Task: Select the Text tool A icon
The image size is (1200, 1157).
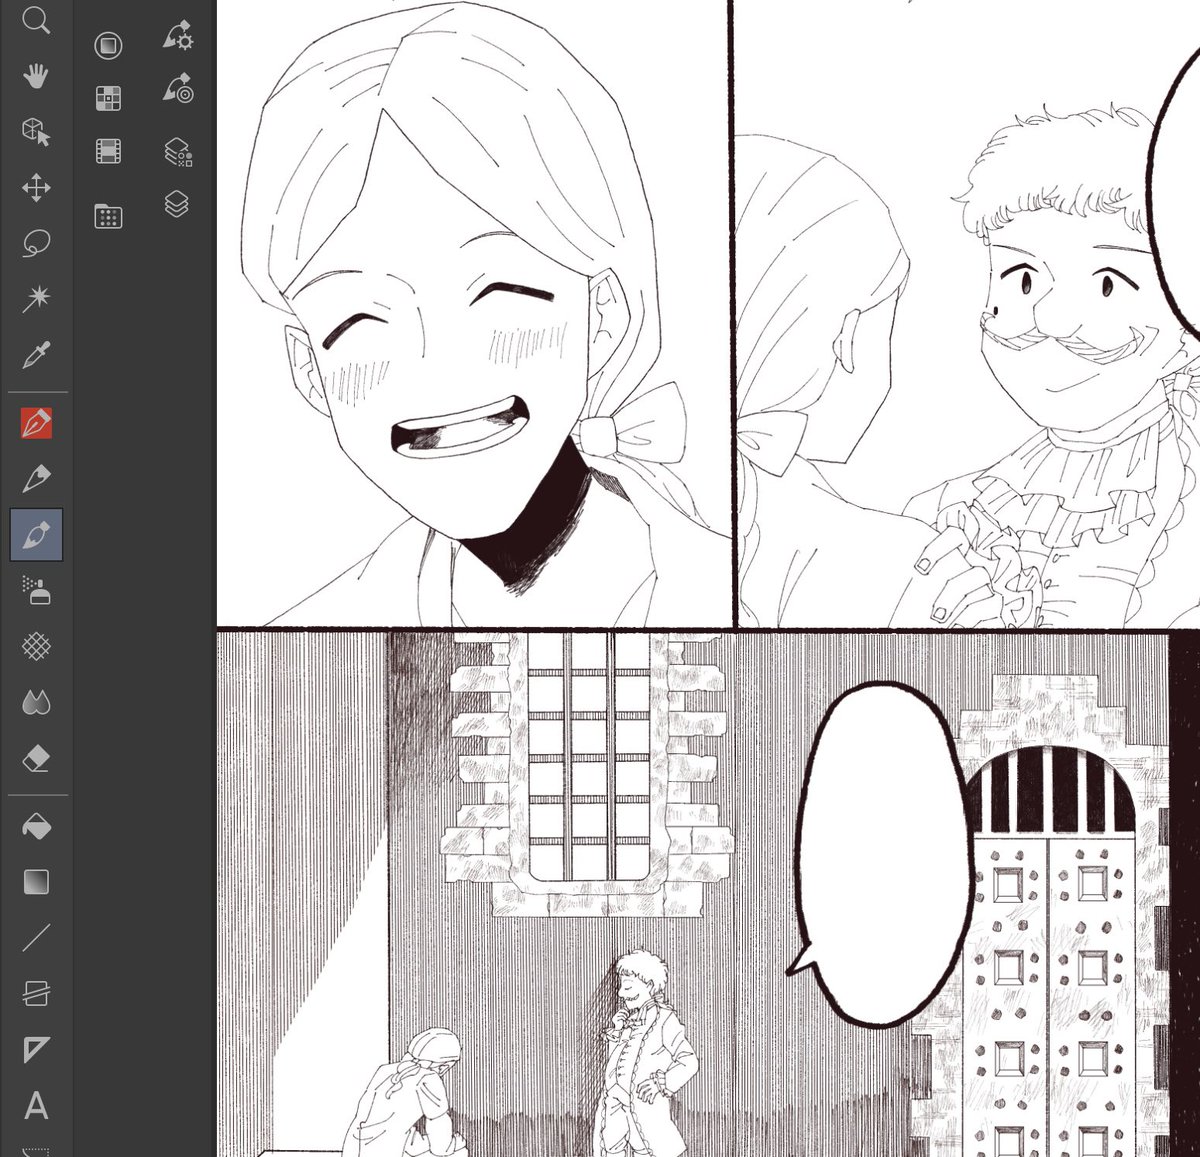Action: [36, 1105]
